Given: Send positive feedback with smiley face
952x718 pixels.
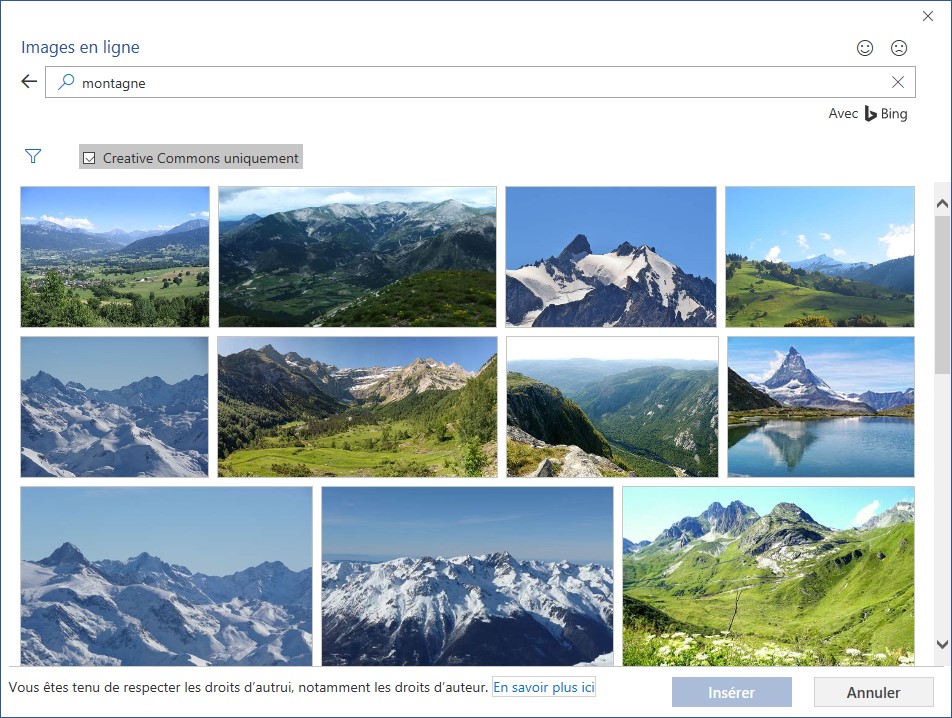Looking at the screenshot, I should click(x=865, y=48).
